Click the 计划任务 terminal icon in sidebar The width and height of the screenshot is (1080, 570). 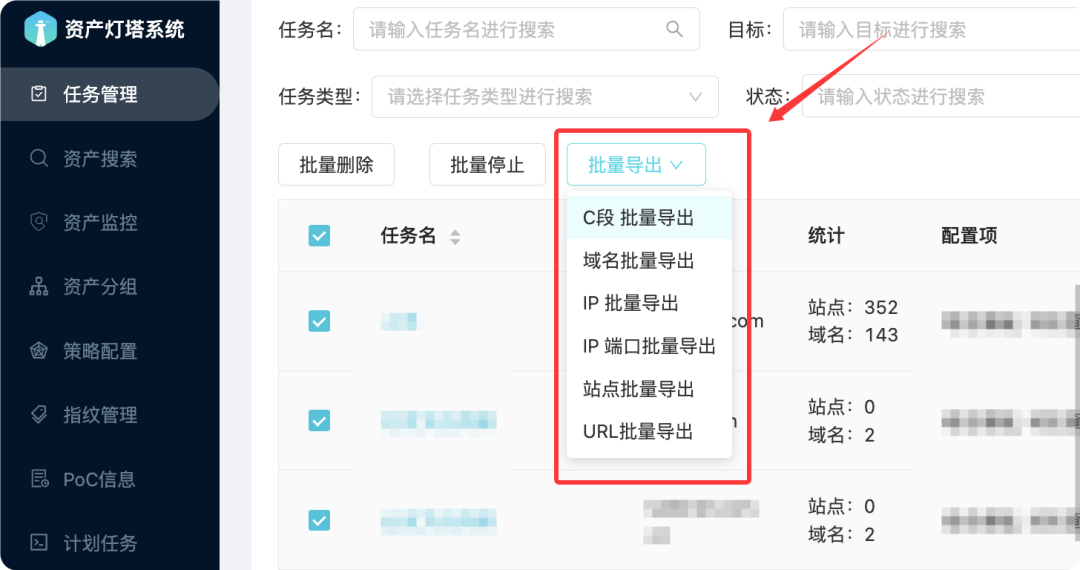(39, 542)
